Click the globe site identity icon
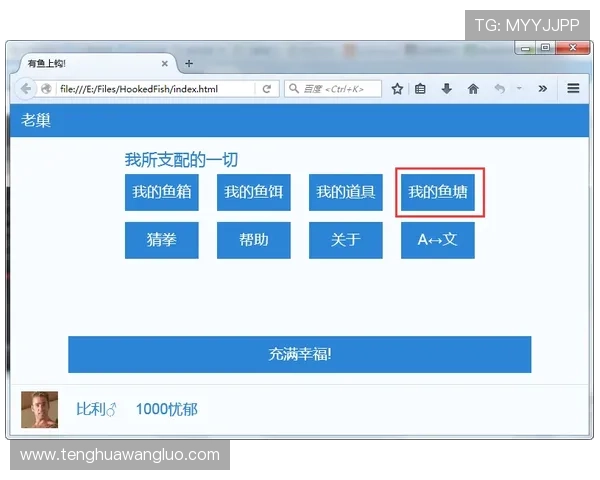This screenshot has width=600, height=480. coord(46,89)
